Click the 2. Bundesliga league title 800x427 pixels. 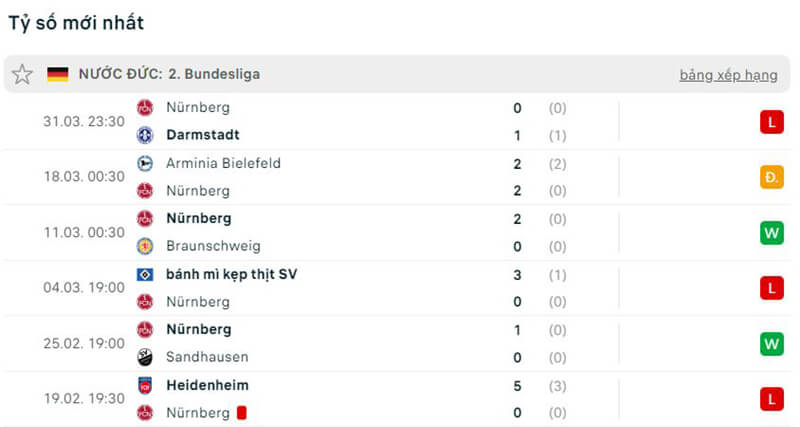(215, 74)
